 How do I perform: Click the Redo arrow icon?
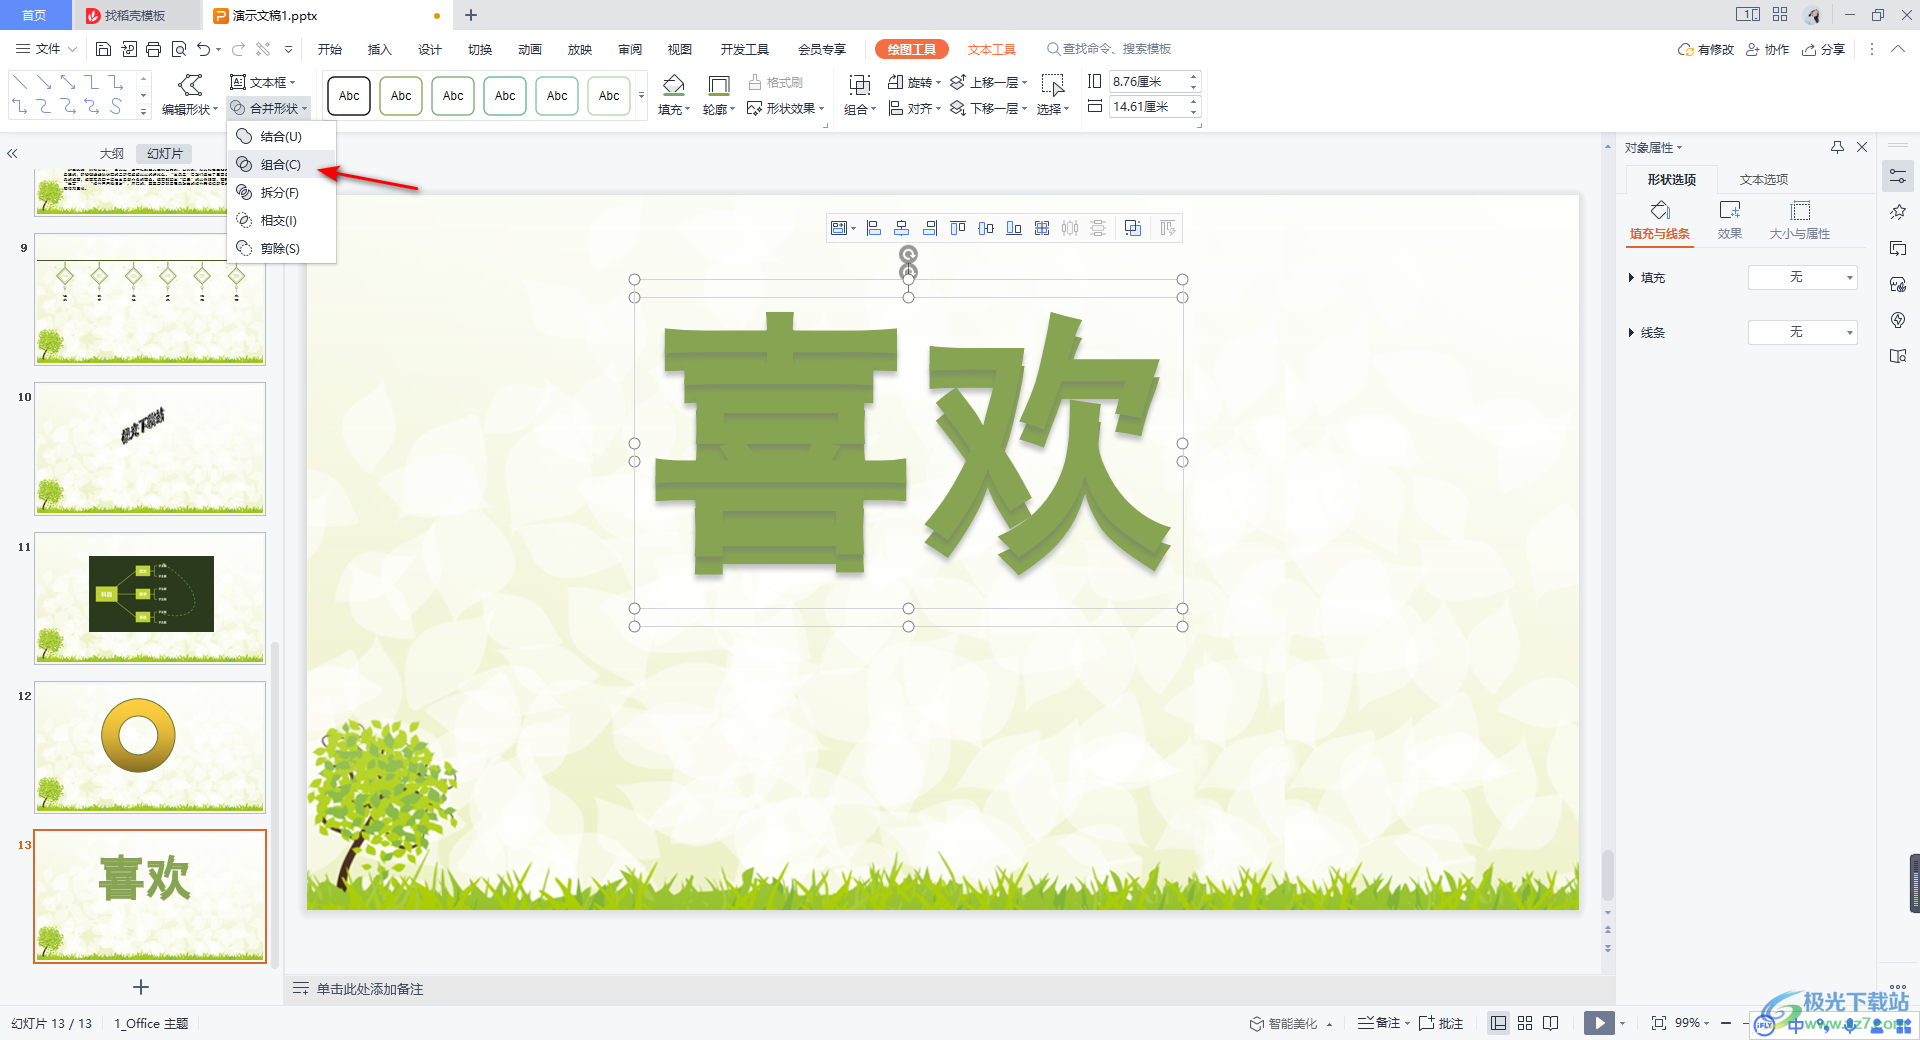click(x=238, y=49)
